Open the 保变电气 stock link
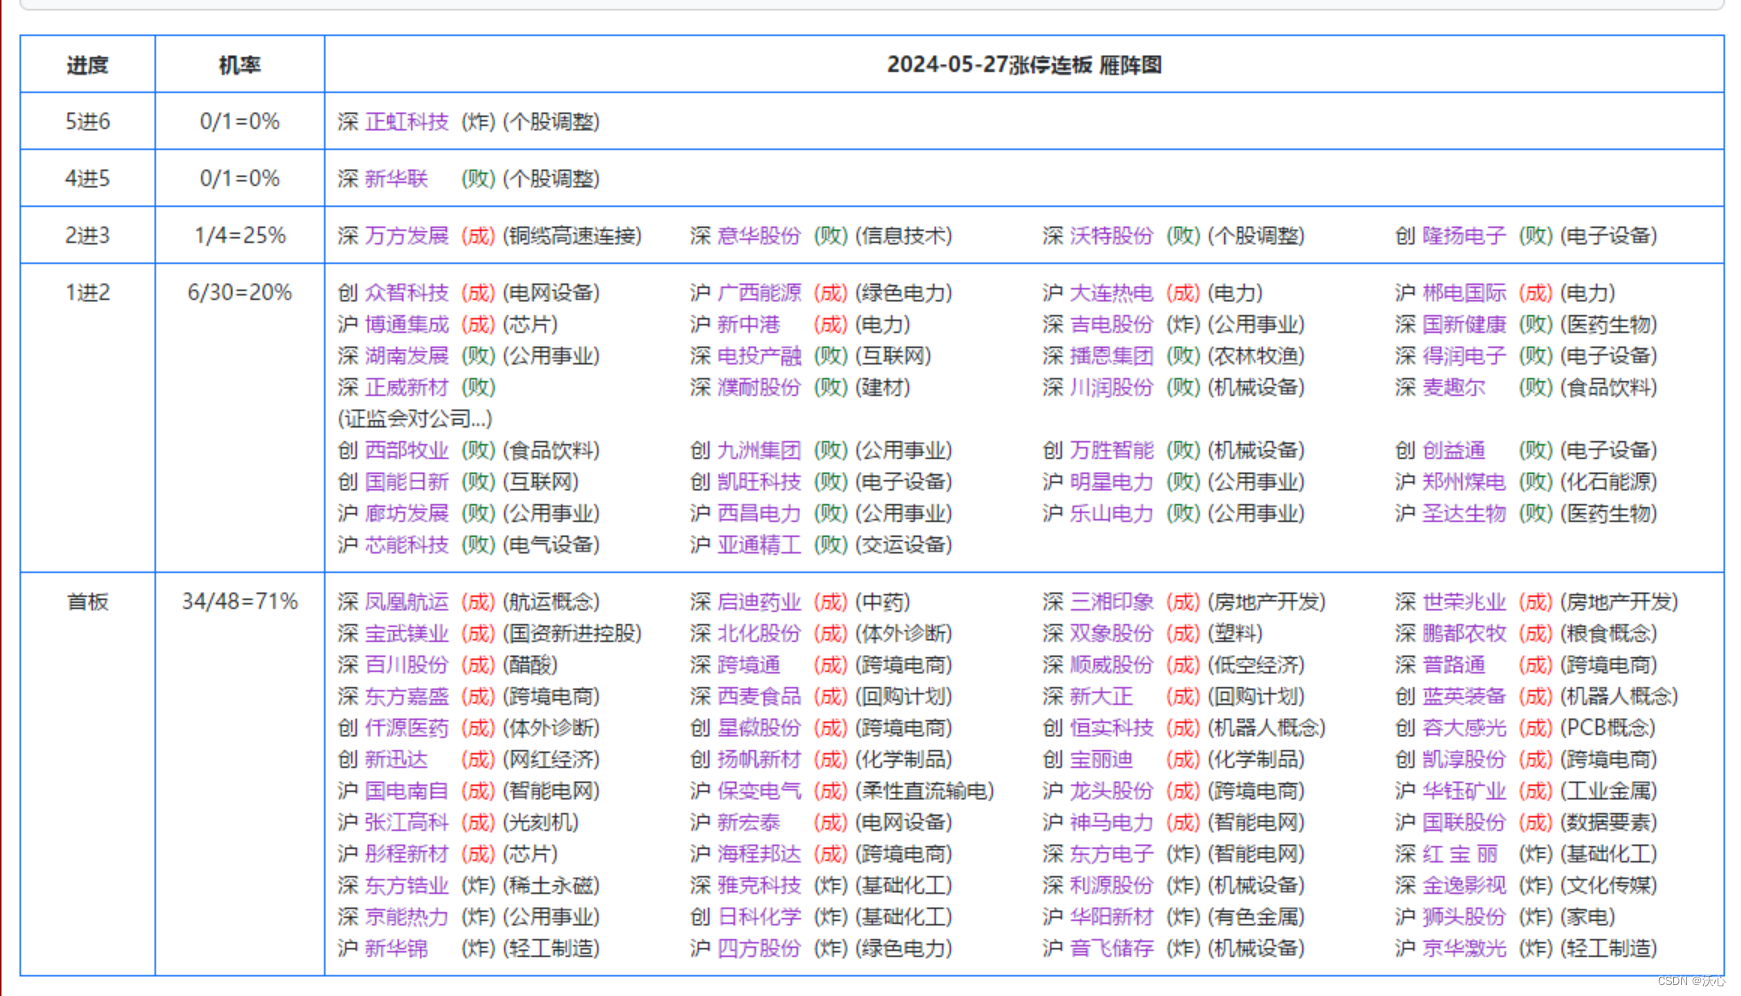The image size is (1741, 996). (x=759, y=791)
